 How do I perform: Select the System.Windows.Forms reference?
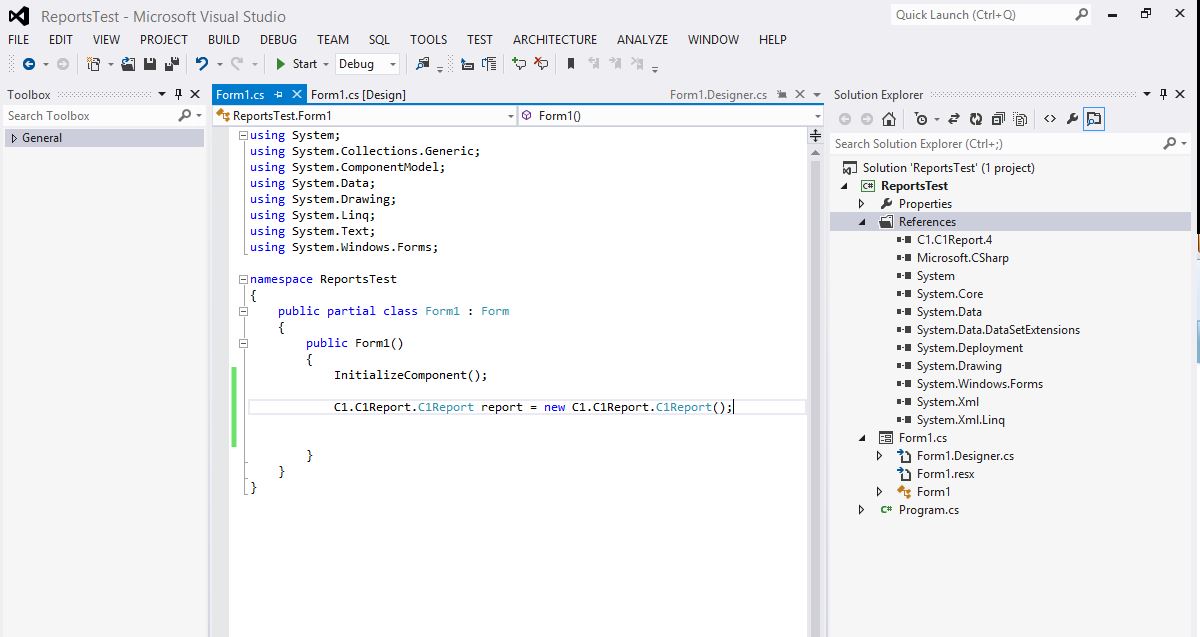[x=979, y=384]
